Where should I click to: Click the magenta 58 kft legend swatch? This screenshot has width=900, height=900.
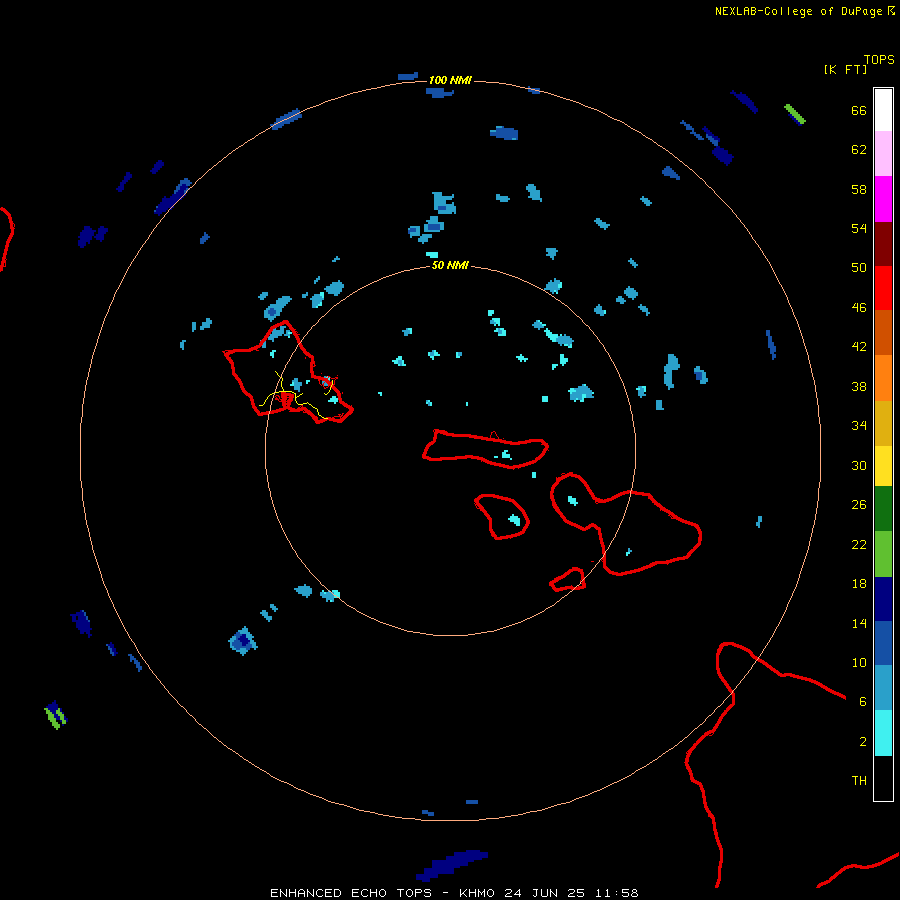(x=883, y=199)
